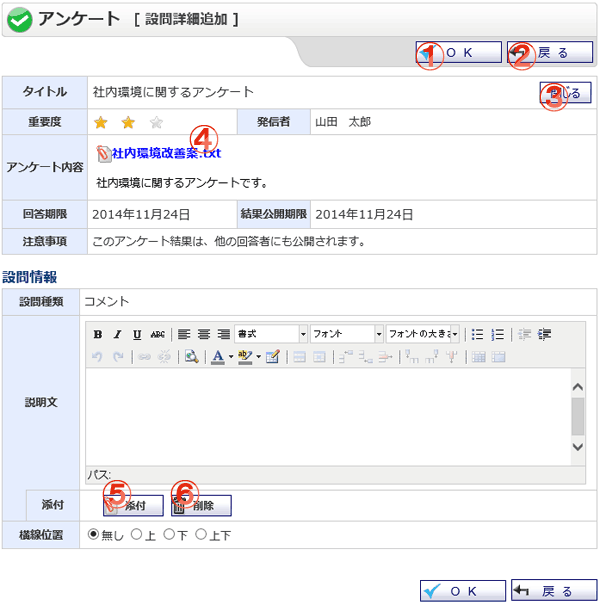Click the third grey importance star

pos(156,123)
